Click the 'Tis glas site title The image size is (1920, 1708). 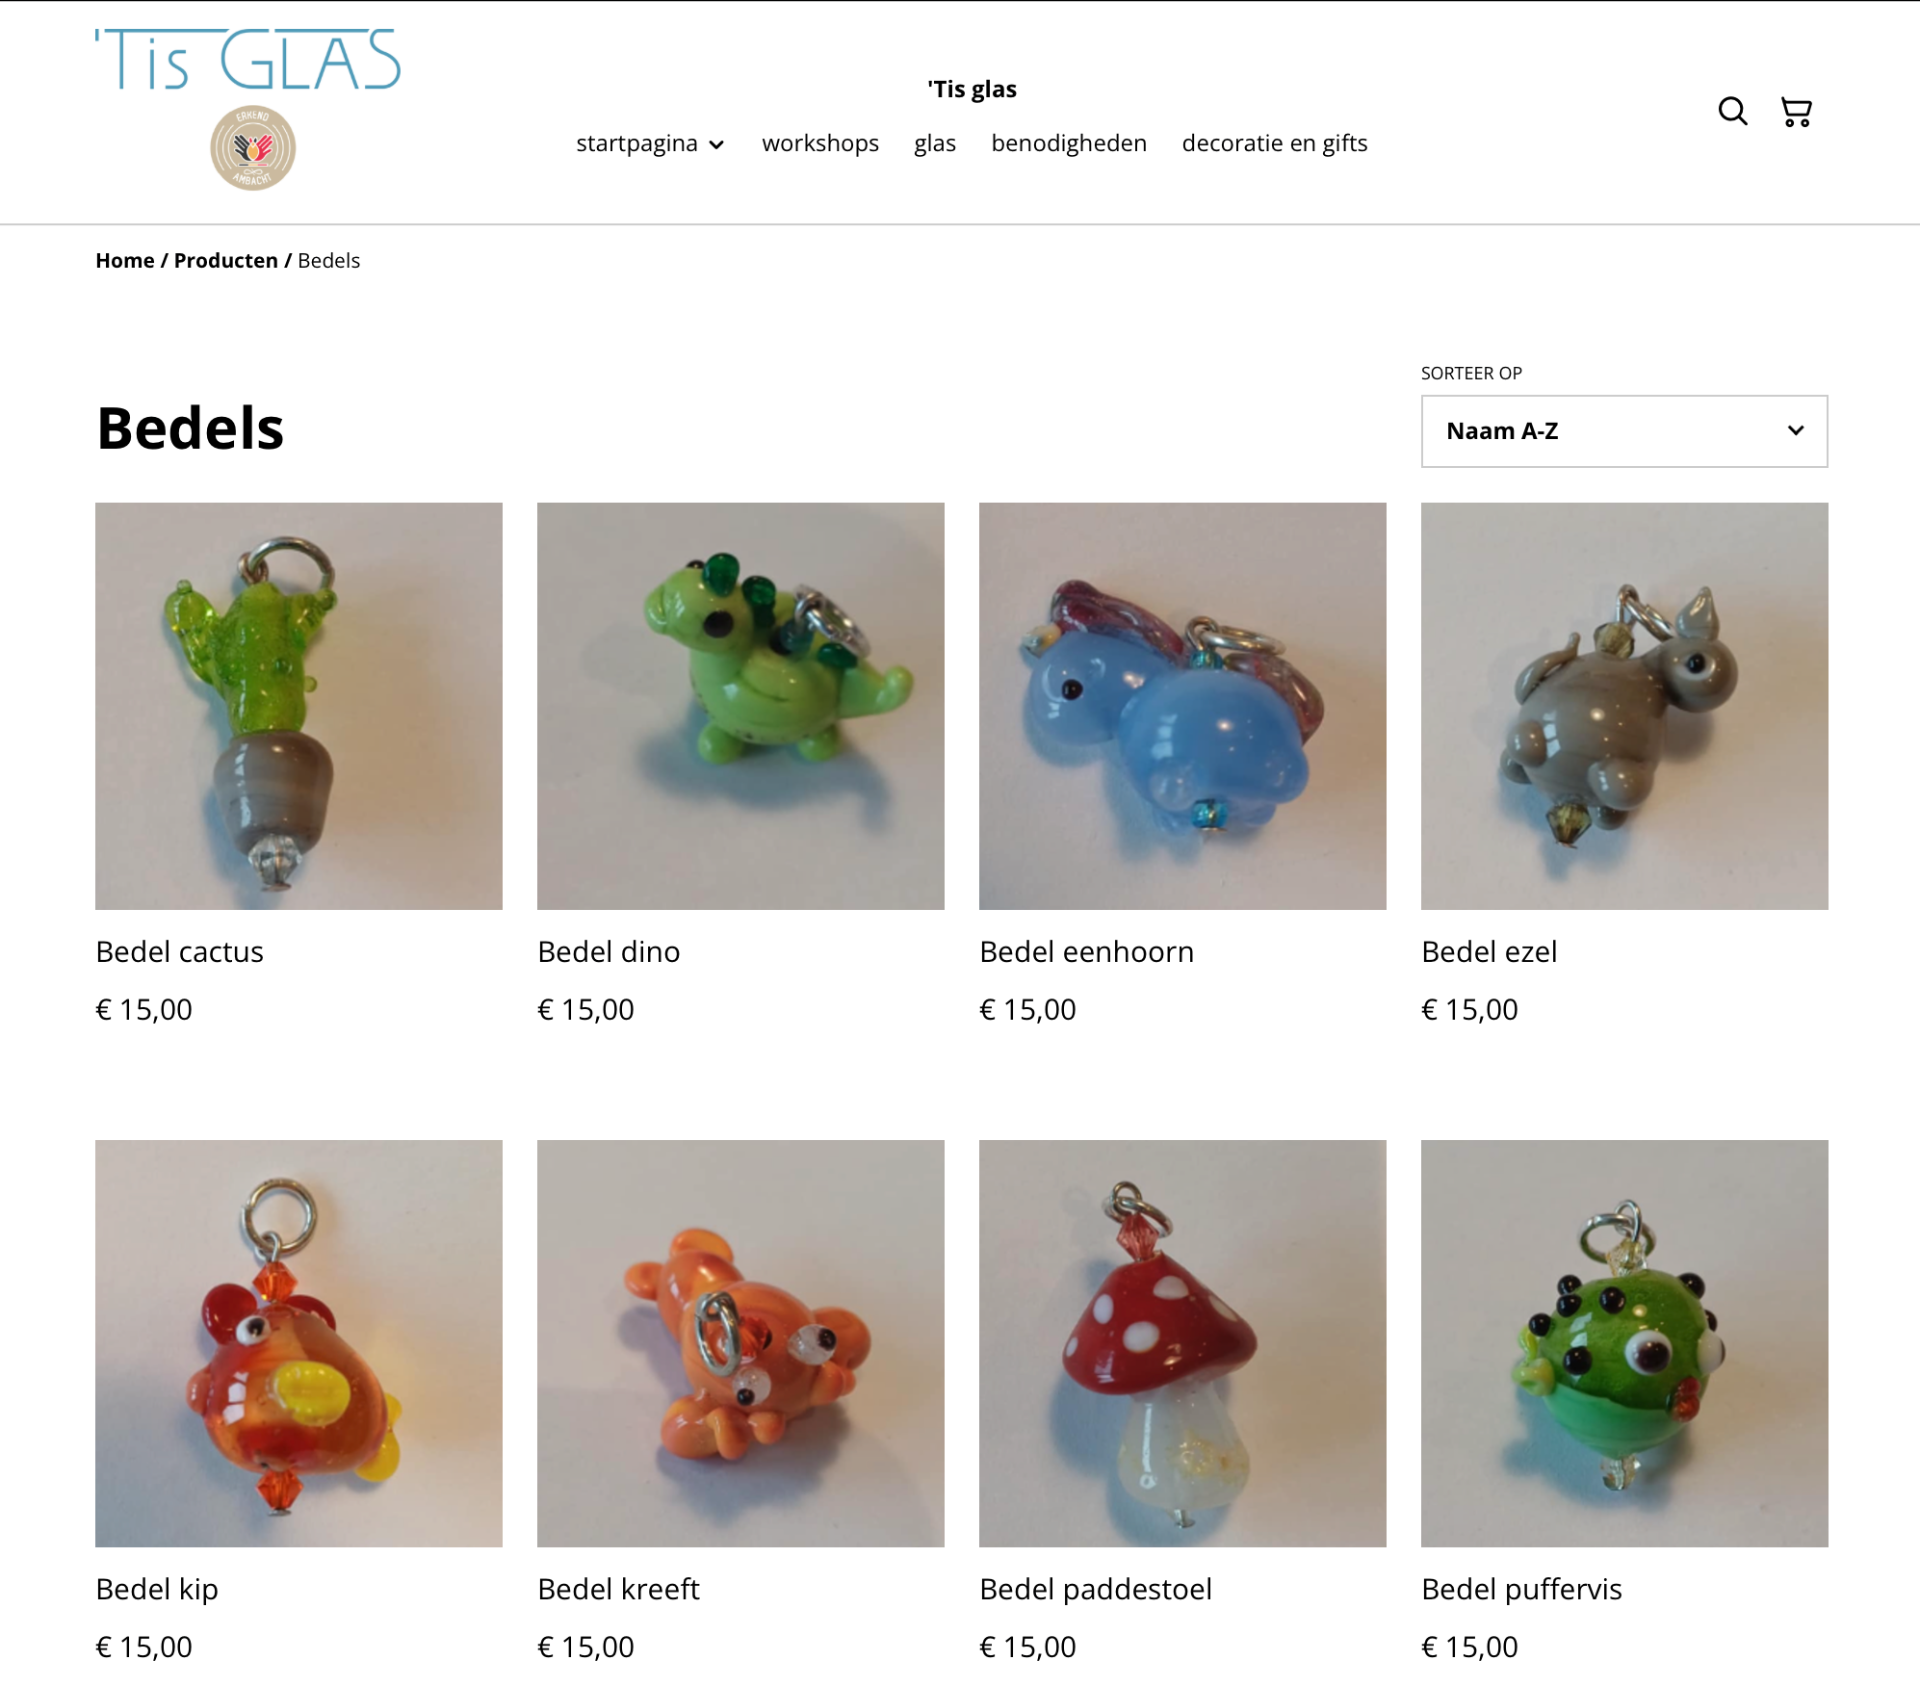point(972,89)
